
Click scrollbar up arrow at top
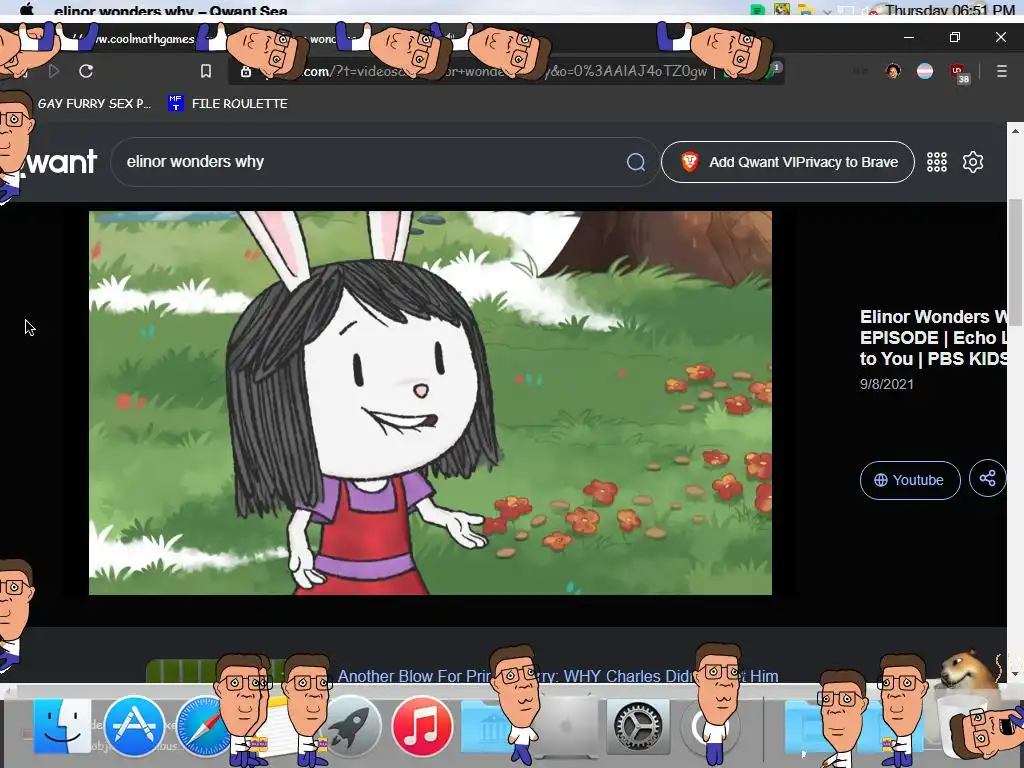coord(1015,131)
